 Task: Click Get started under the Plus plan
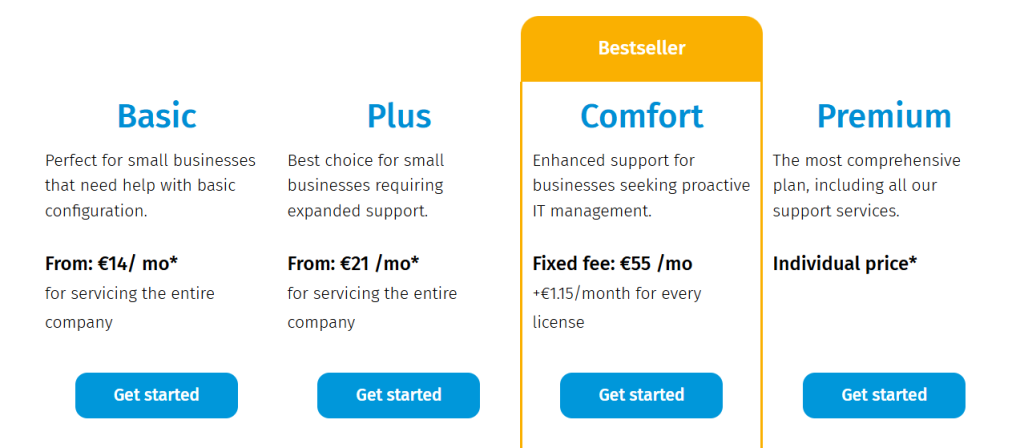(x=398, y=395)
